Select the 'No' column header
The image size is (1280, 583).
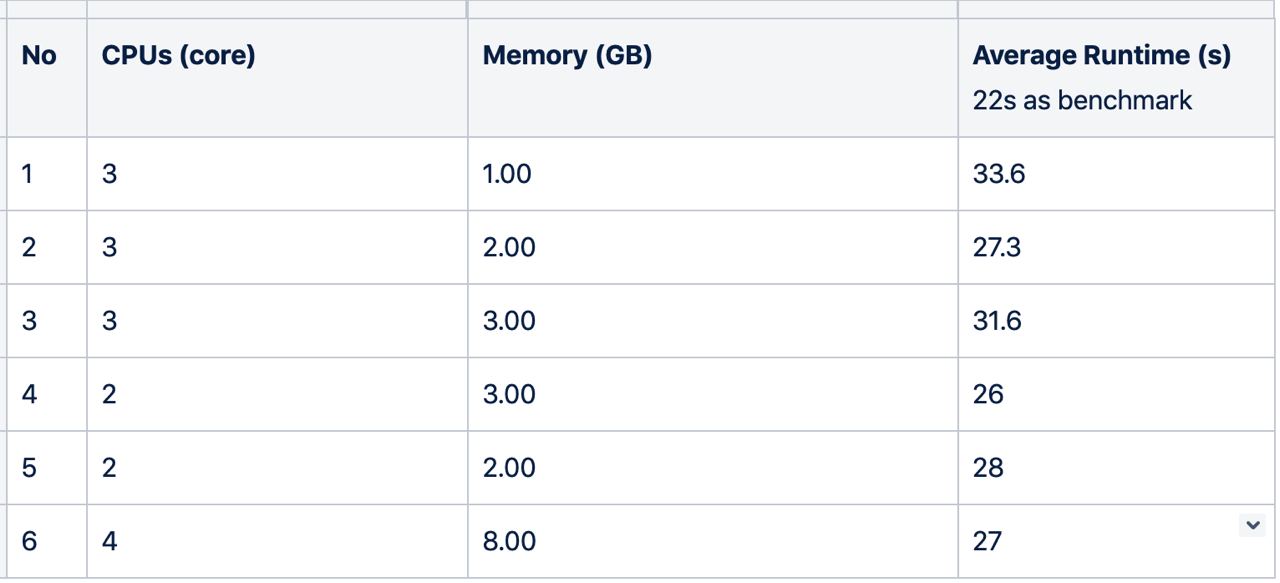click(47, 78)
